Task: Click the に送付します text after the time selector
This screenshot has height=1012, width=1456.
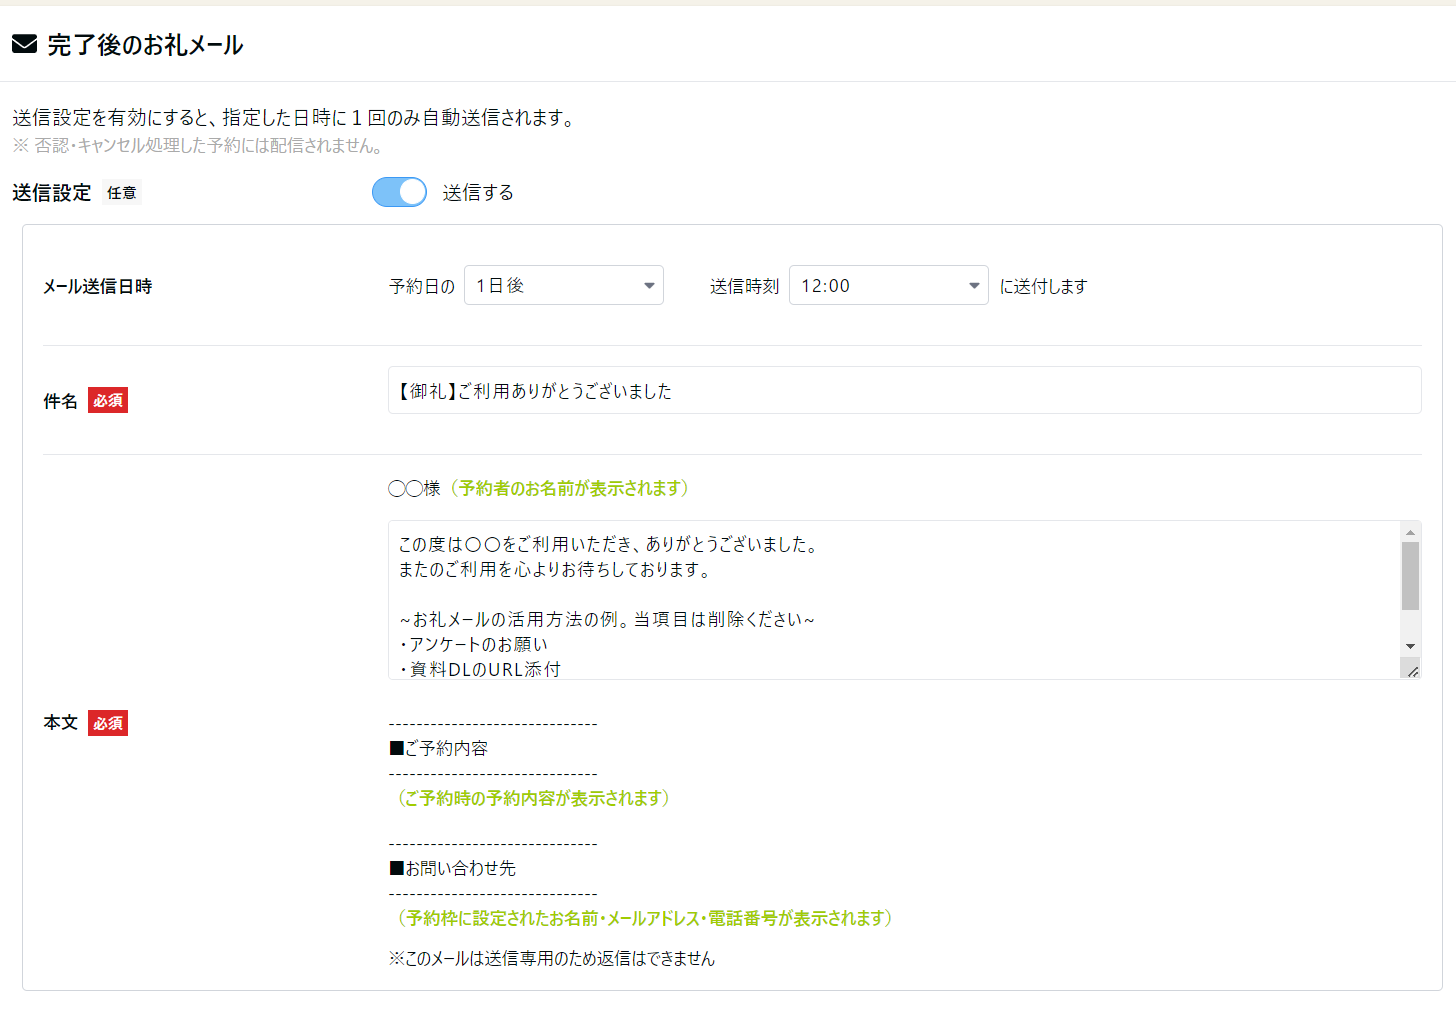Action: pyautogui.click(x=1044, y=285)
